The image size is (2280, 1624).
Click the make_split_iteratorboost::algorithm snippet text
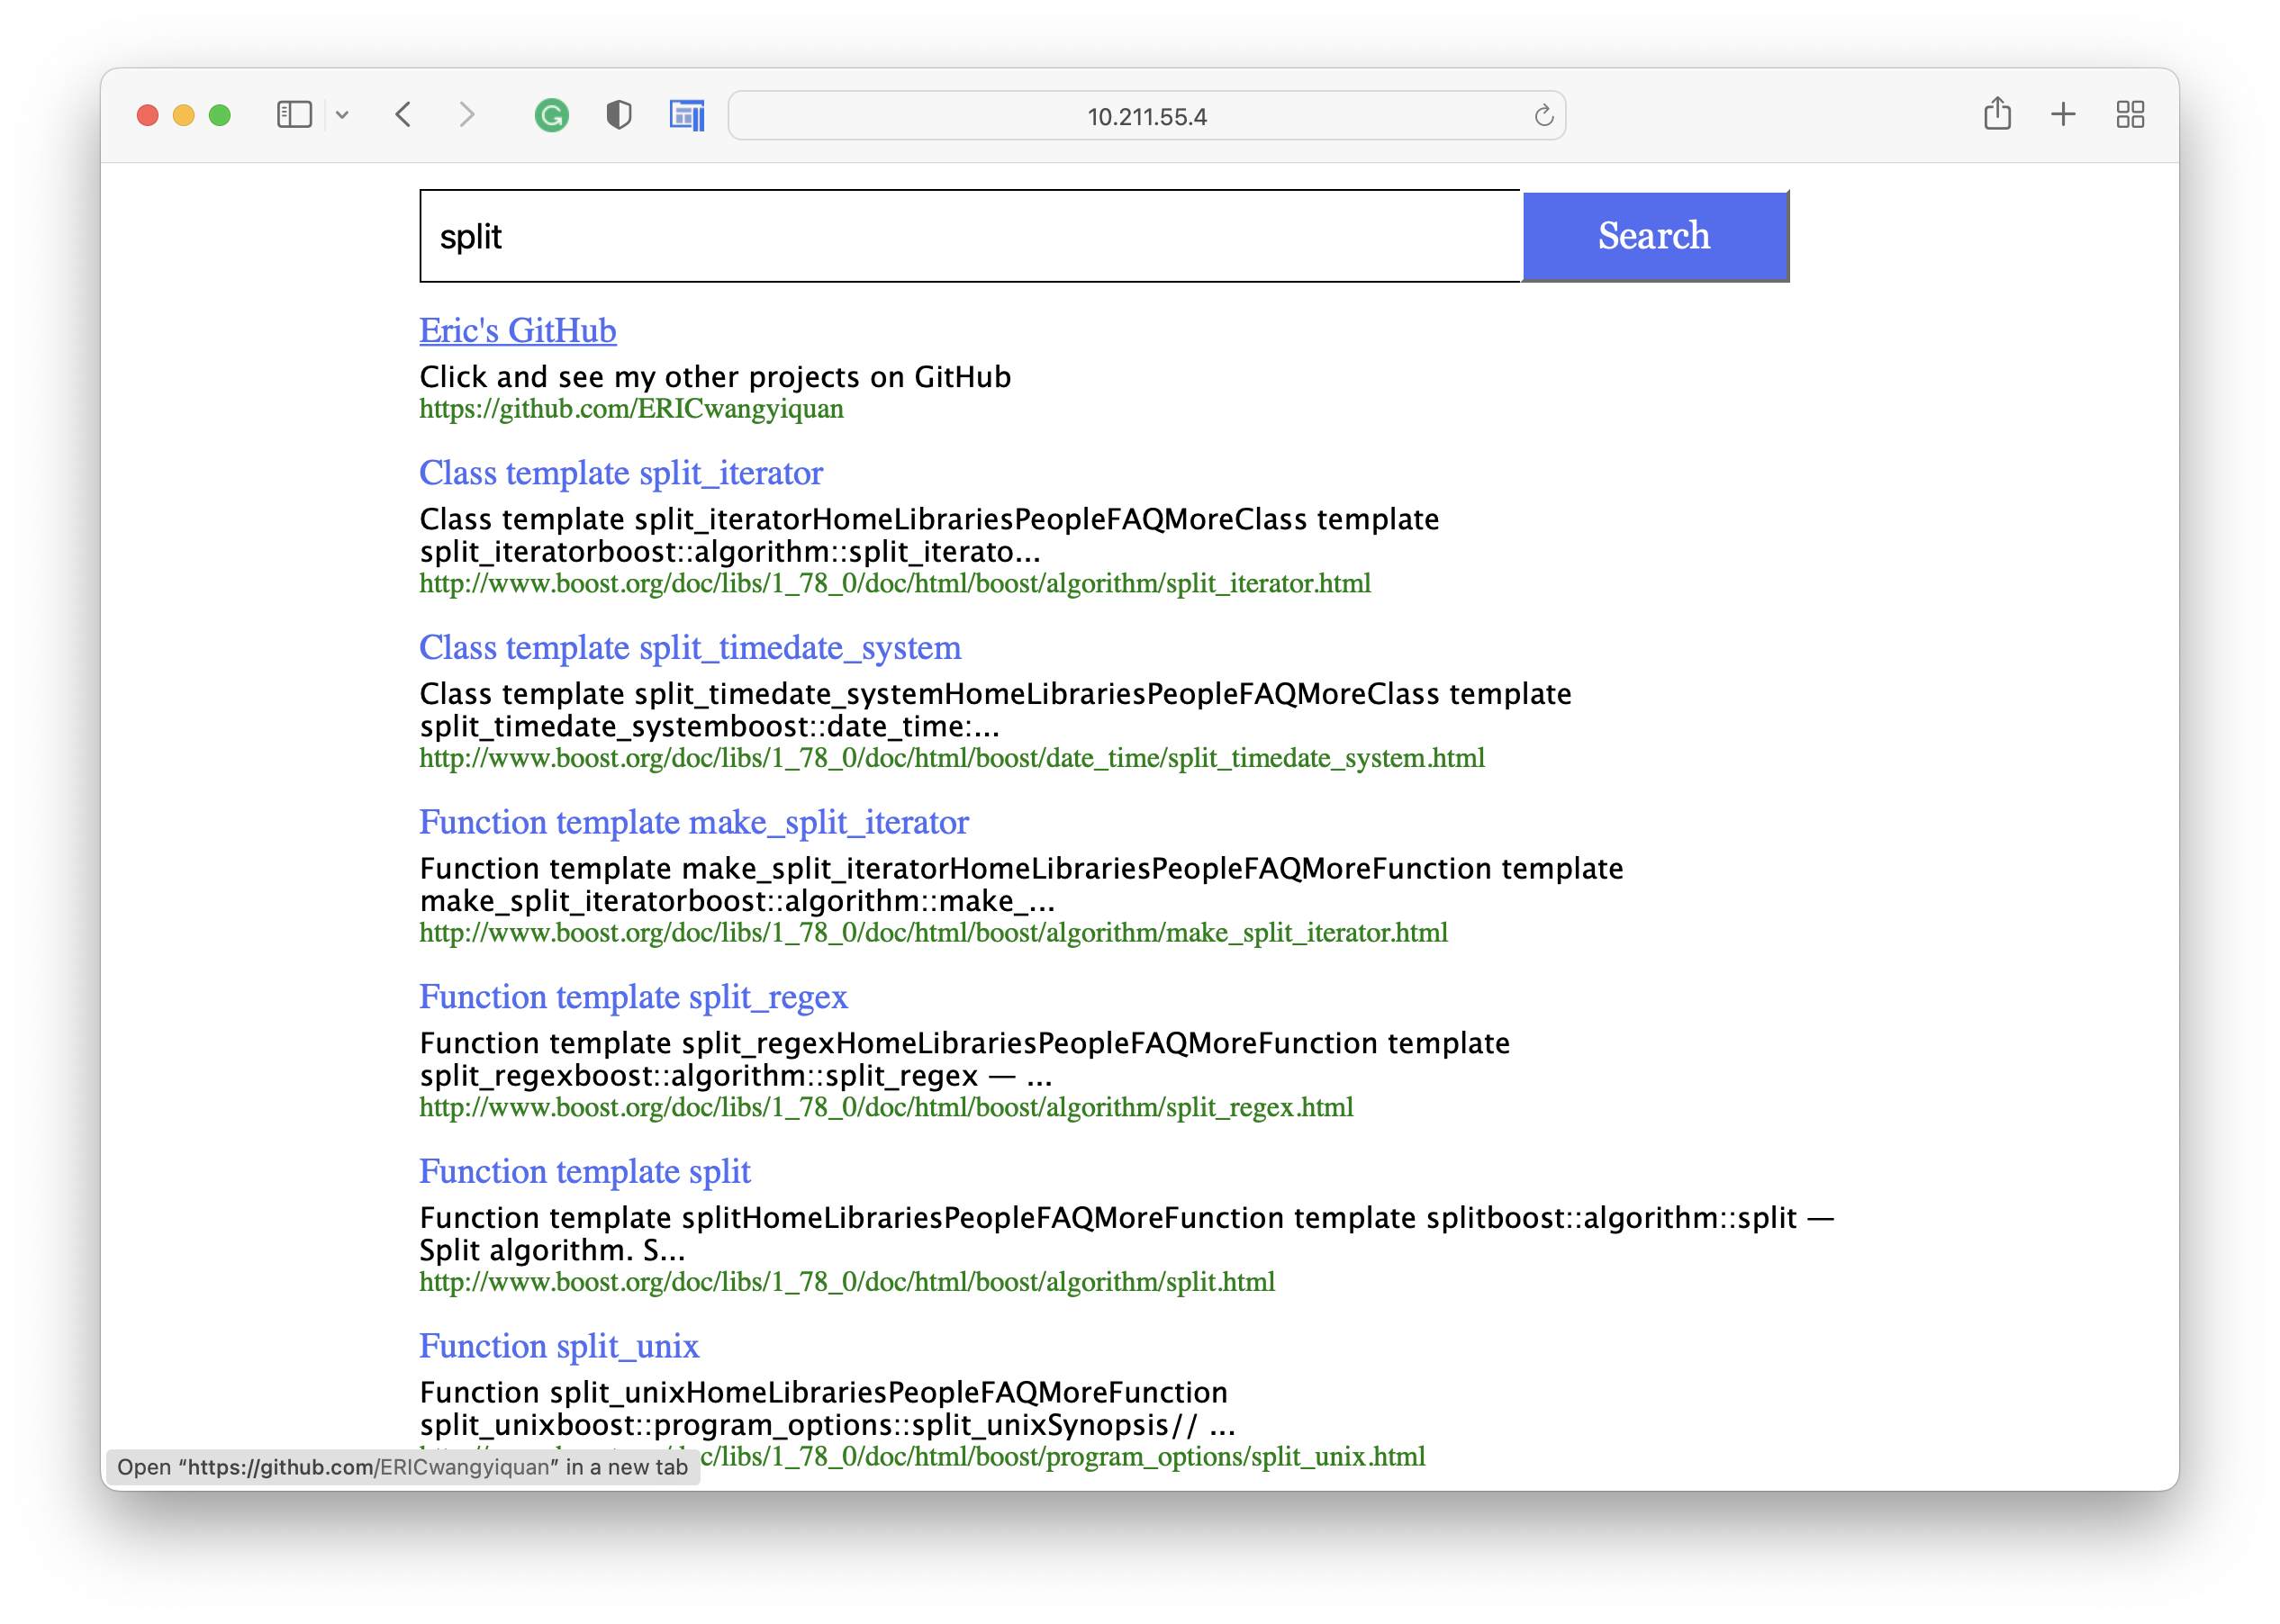737,901
